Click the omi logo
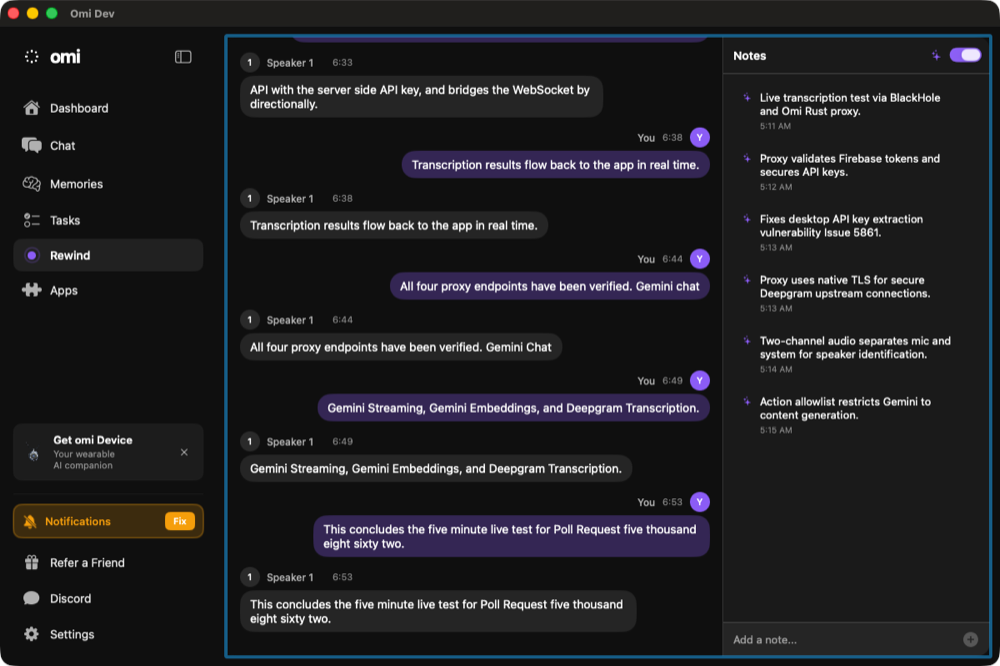This screenshot has width=1000, height=666. point(52,57)
